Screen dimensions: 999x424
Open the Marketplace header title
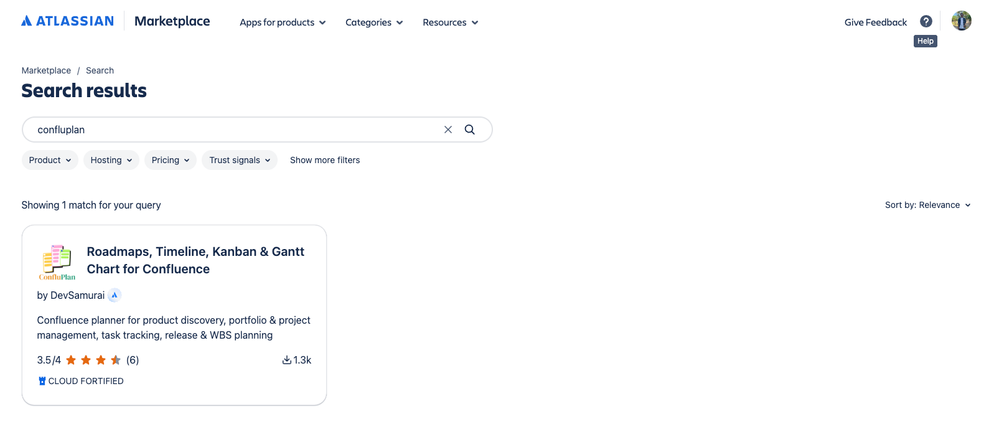pyautogui.click(x=172, y=21)
